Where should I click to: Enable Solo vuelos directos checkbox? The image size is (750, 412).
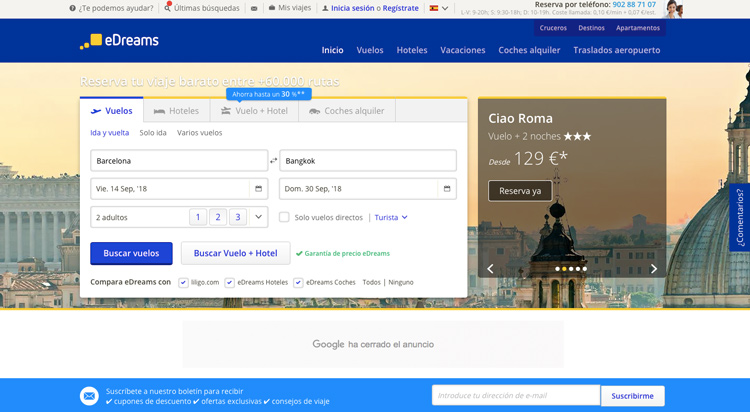coord(285,217)
